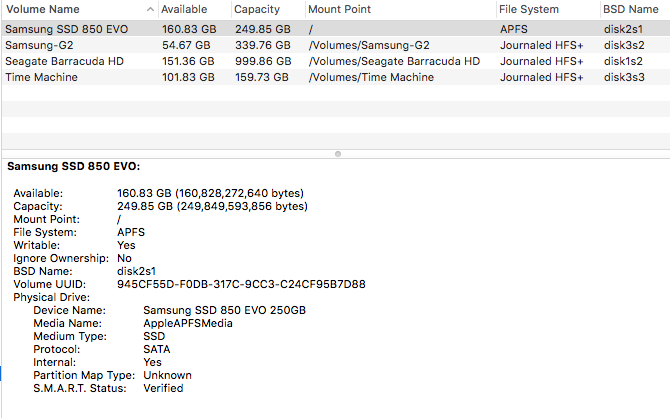Select the Samsung SSD 850 EVO volume row
Viewport: 670px width, 418px height.
(x=336, y=29)
